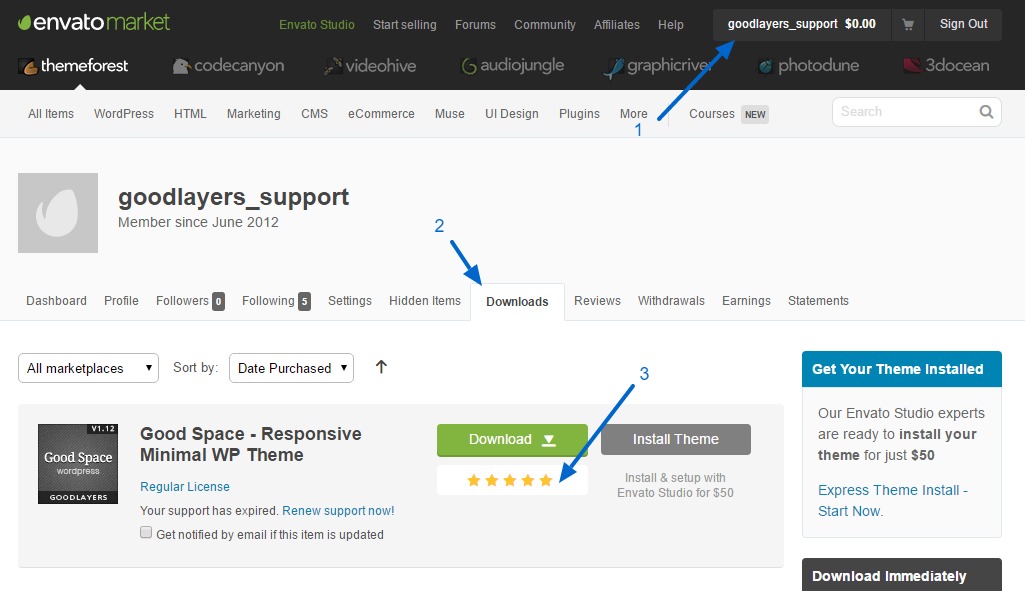
Task: Click the search magnifier icon
Action: [x=986, y=112]
